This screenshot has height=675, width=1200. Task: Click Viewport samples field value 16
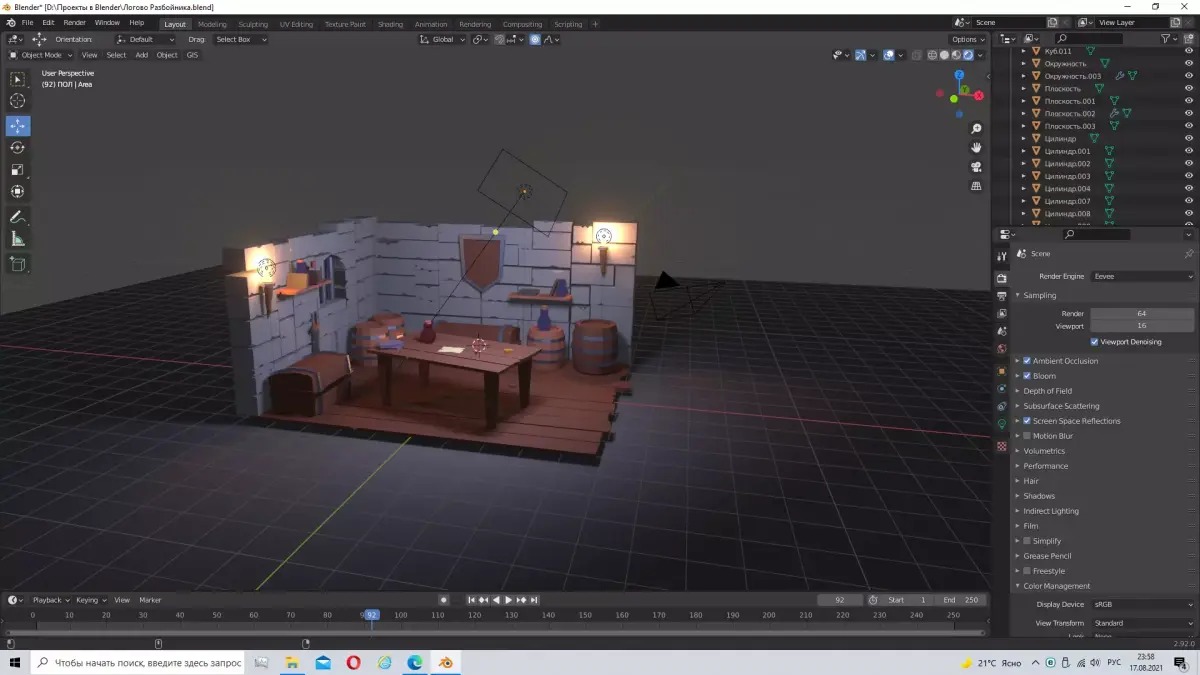click(1142, 326)
